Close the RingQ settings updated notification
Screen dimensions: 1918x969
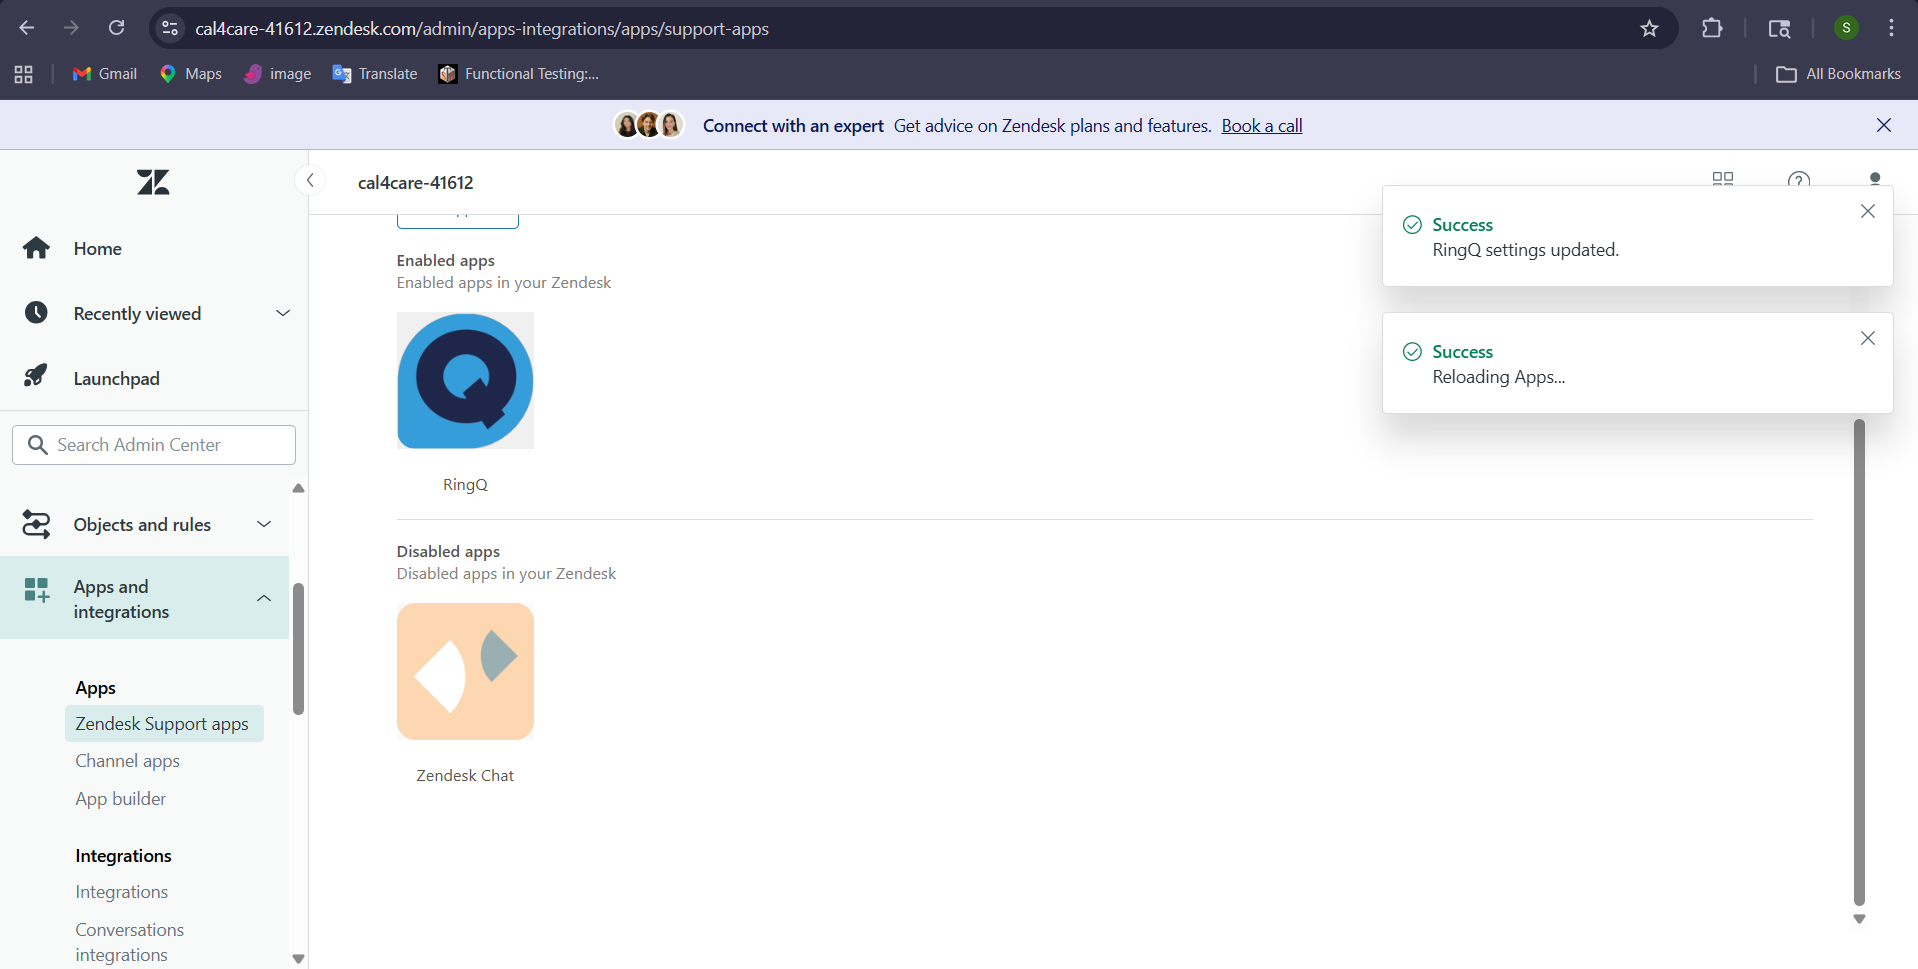[1868, 211]
